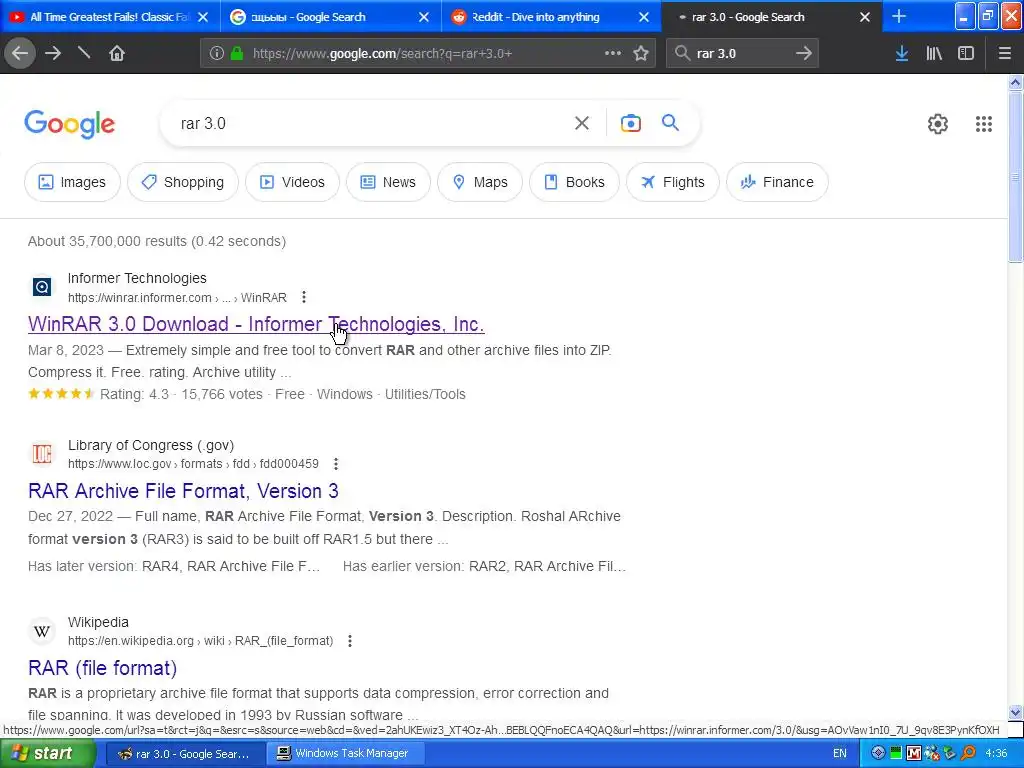The width and height of the screenshot is (1024, 768).
Task: Close the Reddit tab
Action: [x=644, y=17]
